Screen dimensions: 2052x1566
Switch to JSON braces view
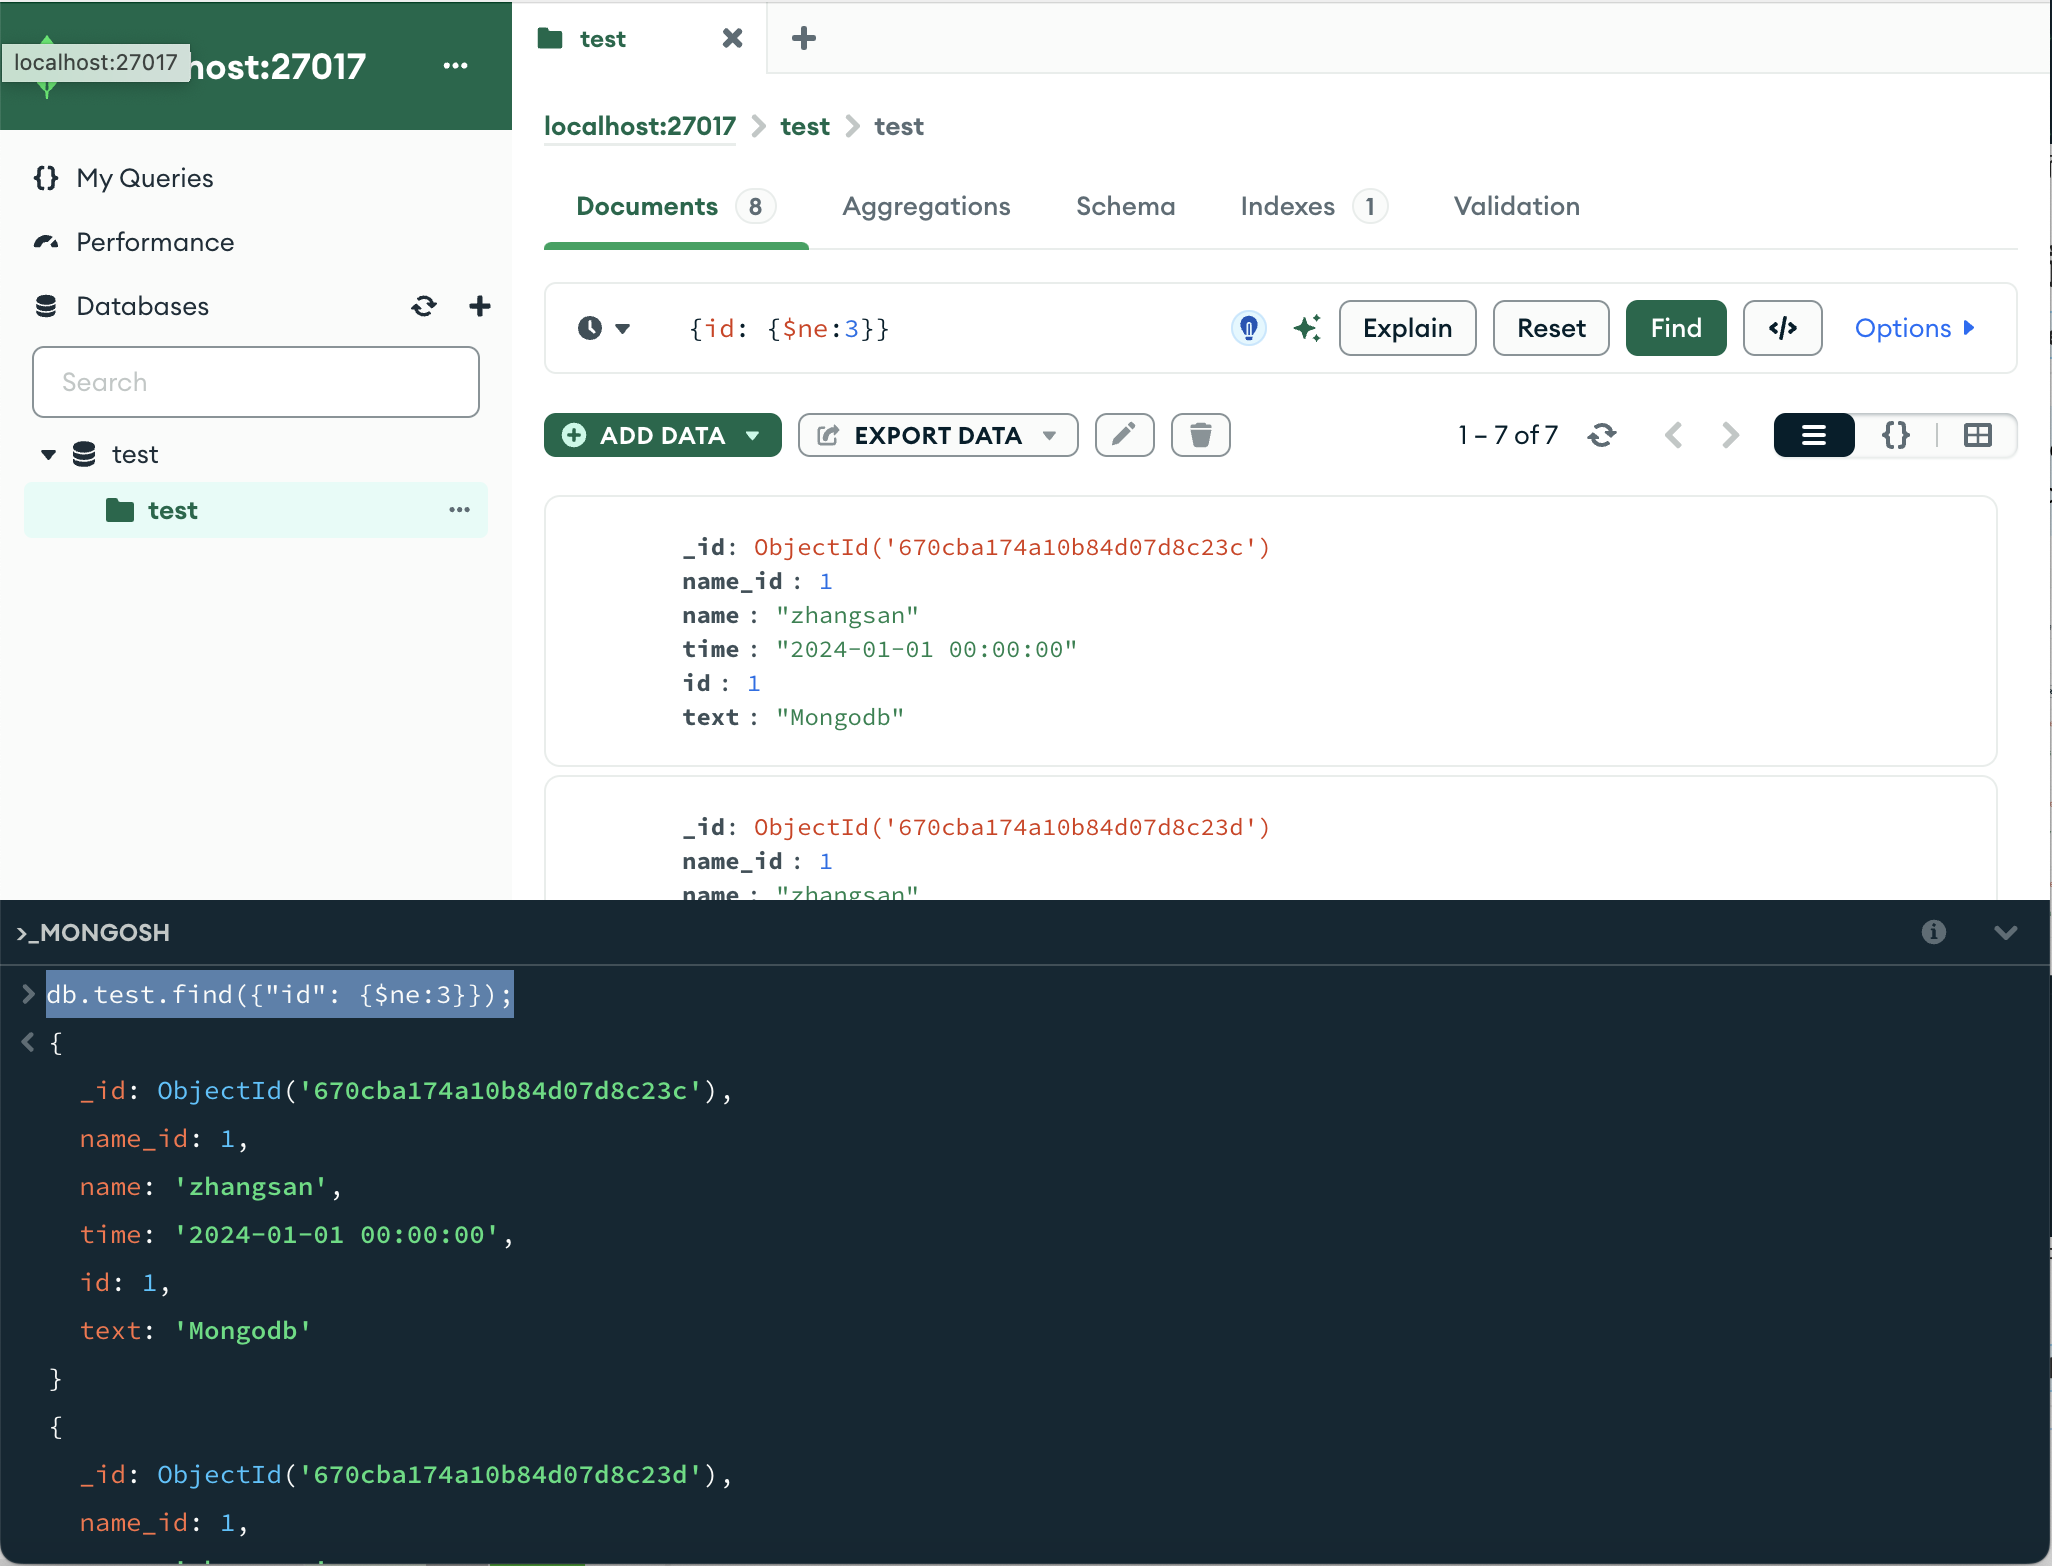pos(1895,435)
